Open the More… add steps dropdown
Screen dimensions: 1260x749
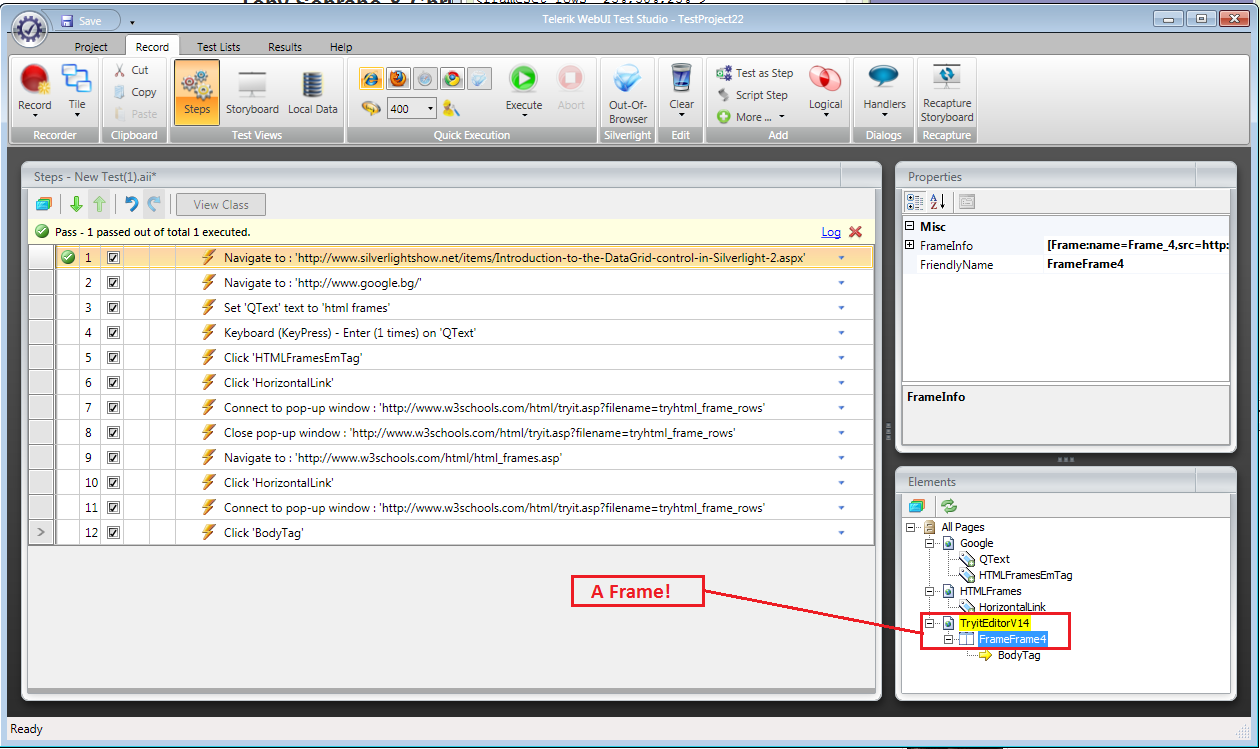click(x=750, y=117)
